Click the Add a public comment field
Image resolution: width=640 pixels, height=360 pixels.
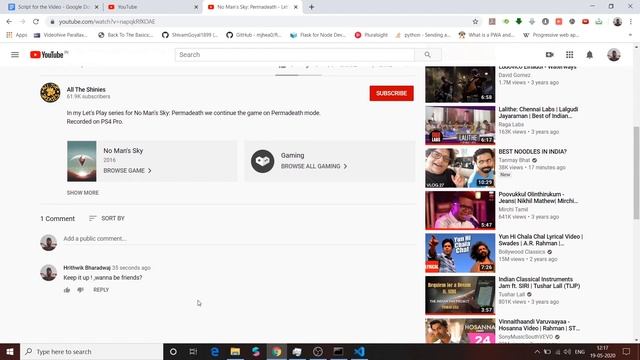click(x=239, y=239)
